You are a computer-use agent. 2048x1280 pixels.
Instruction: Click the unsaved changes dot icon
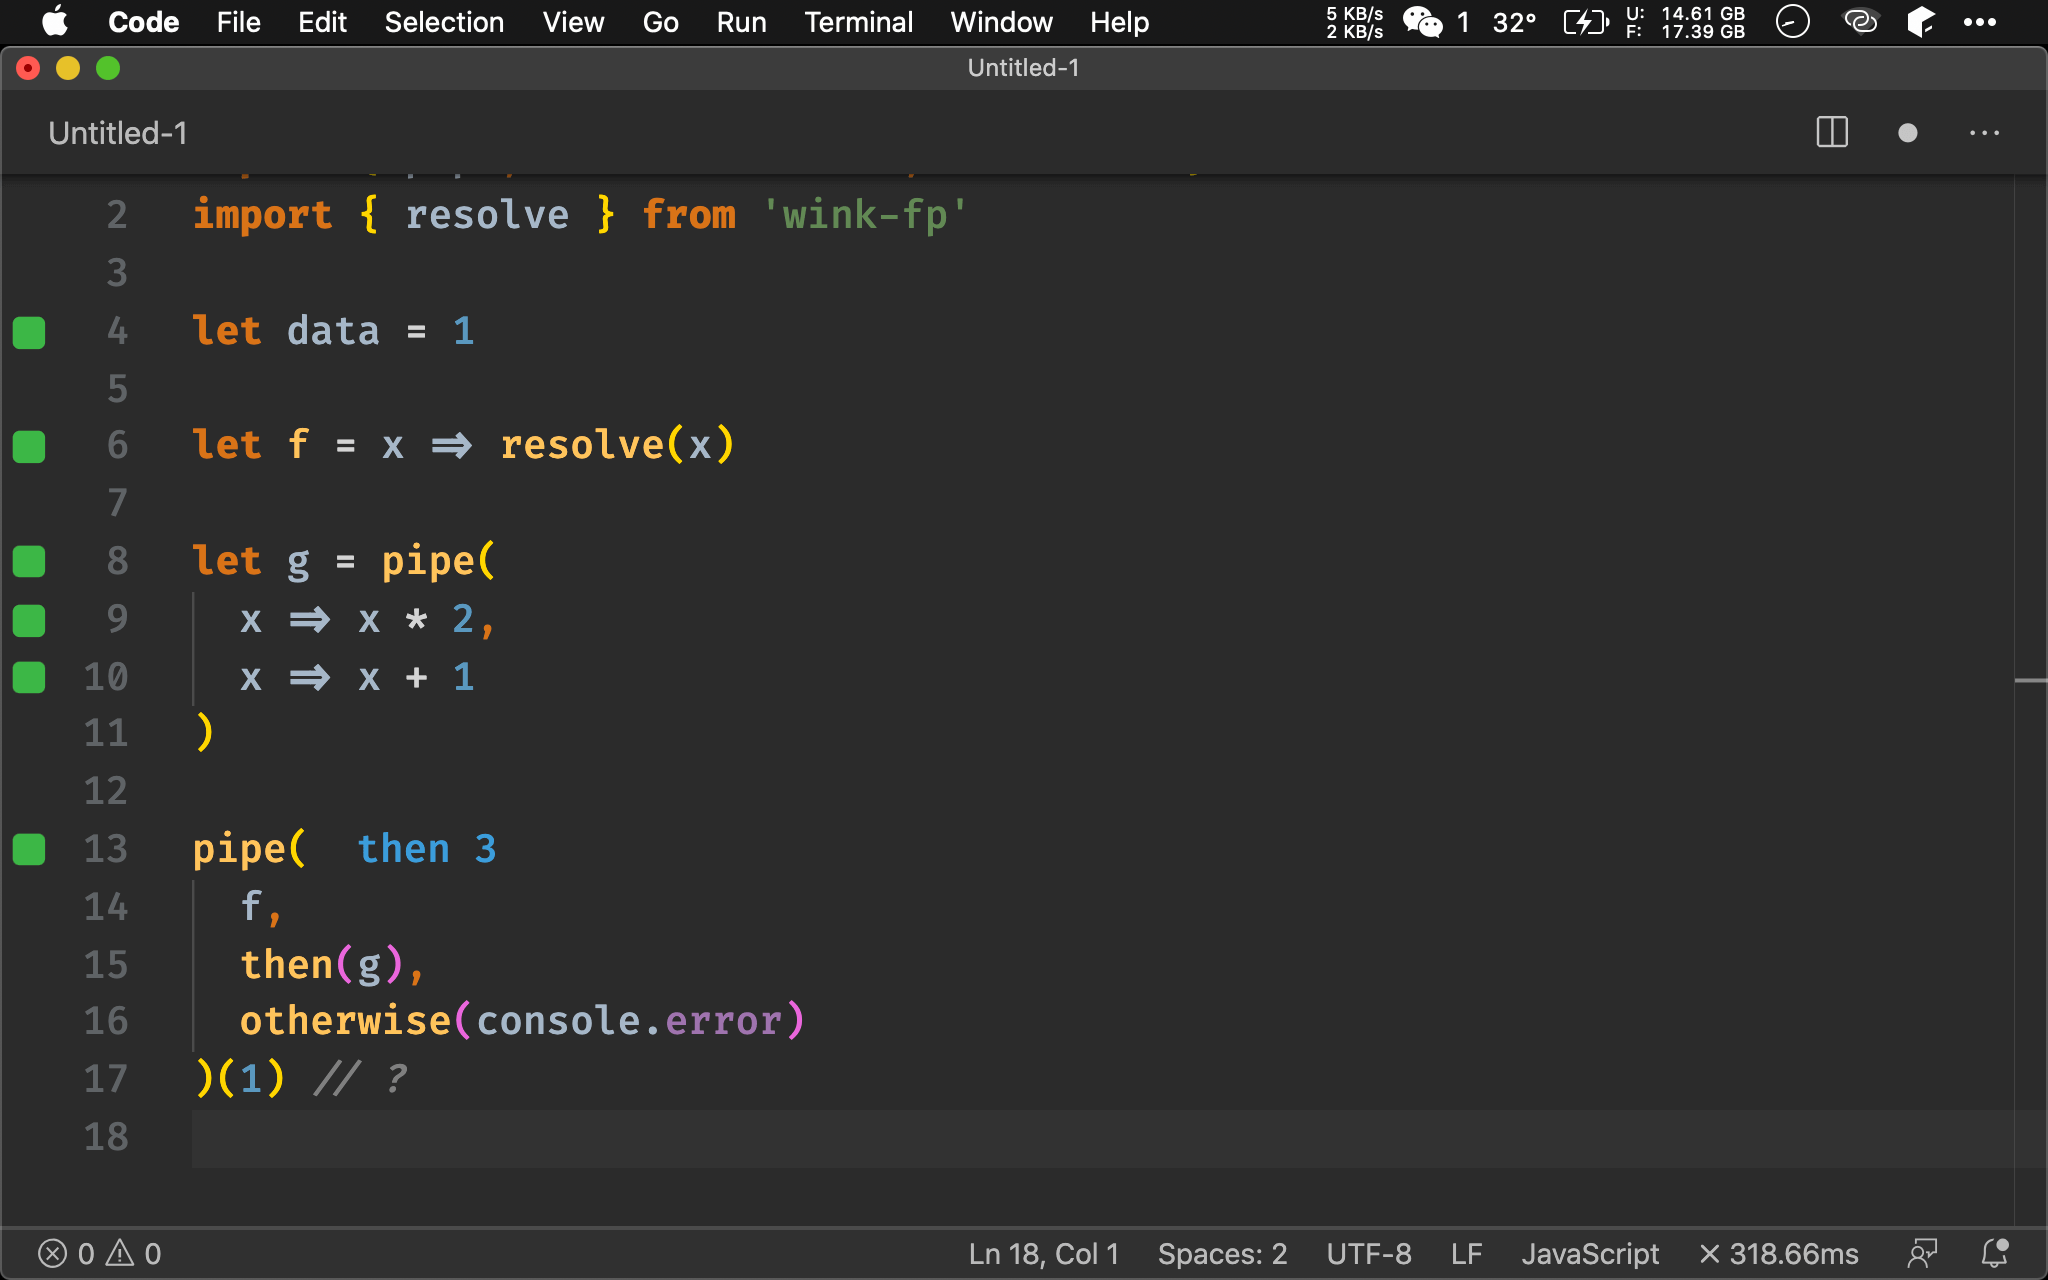1907,133
